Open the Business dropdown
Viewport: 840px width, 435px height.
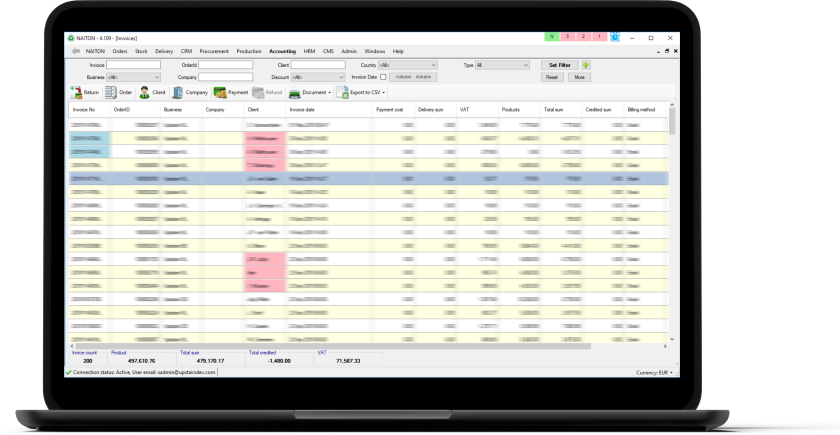(133, 77)
